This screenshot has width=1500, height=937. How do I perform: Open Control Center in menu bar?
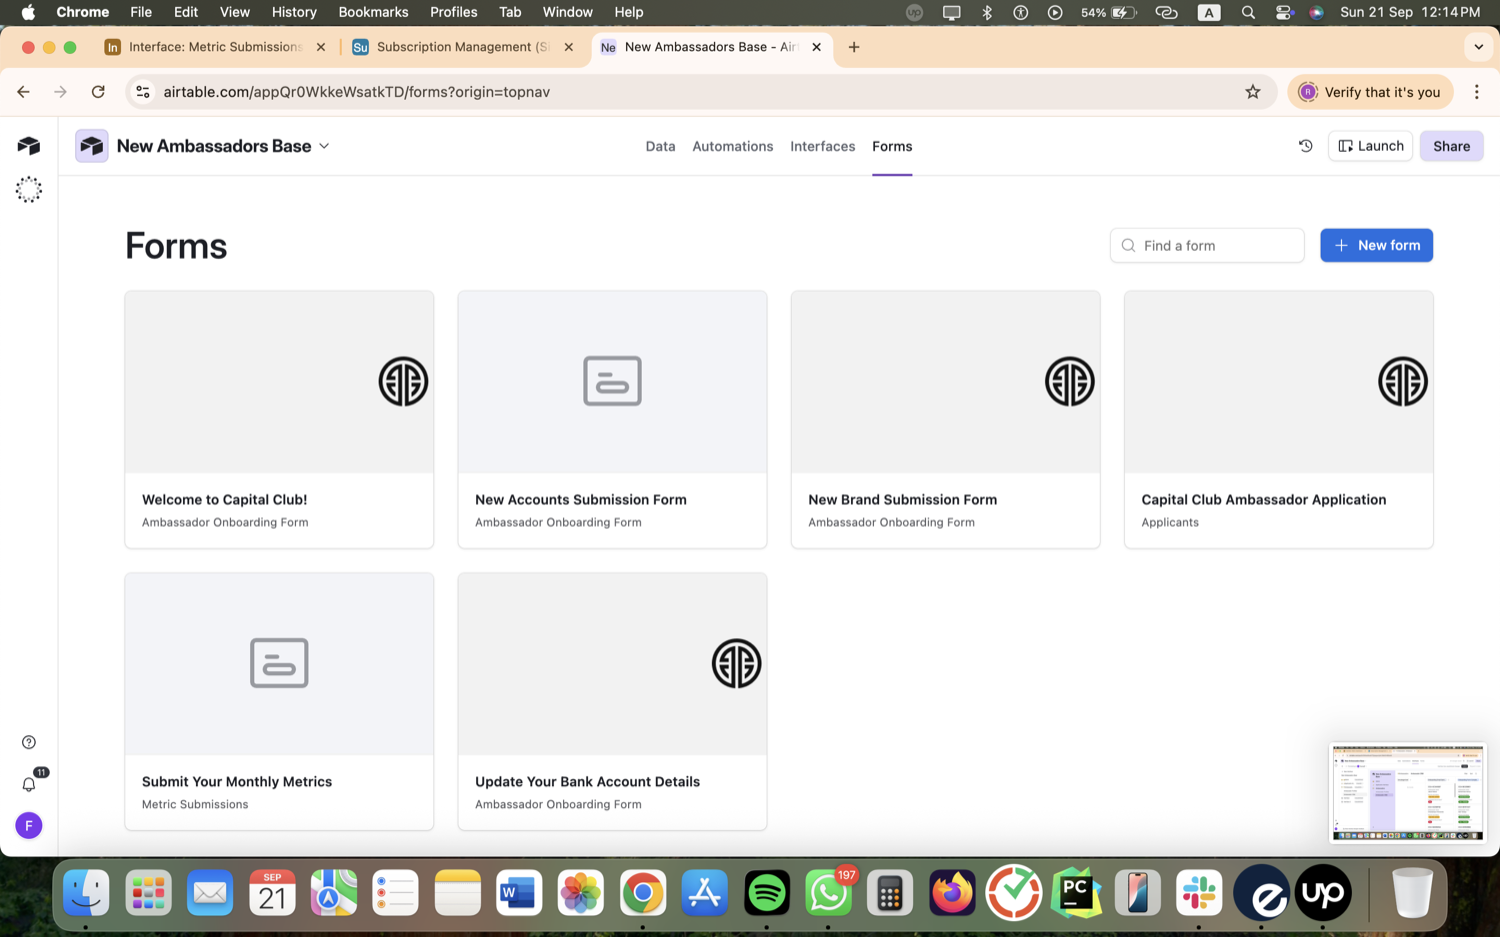coord(1284,12)
